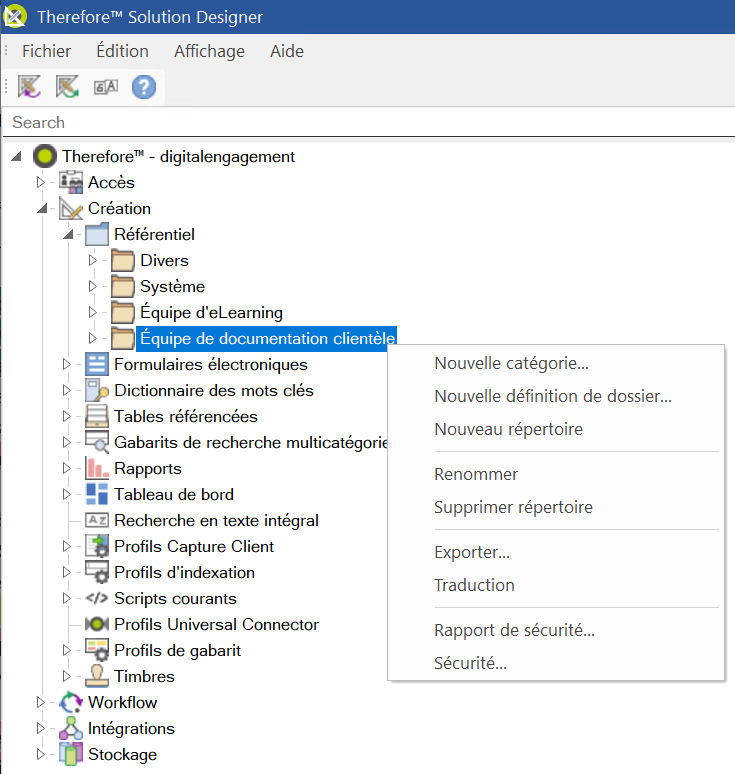Expand the Système folder
This screenshot has height=774, width=735.
click(92, 286)
